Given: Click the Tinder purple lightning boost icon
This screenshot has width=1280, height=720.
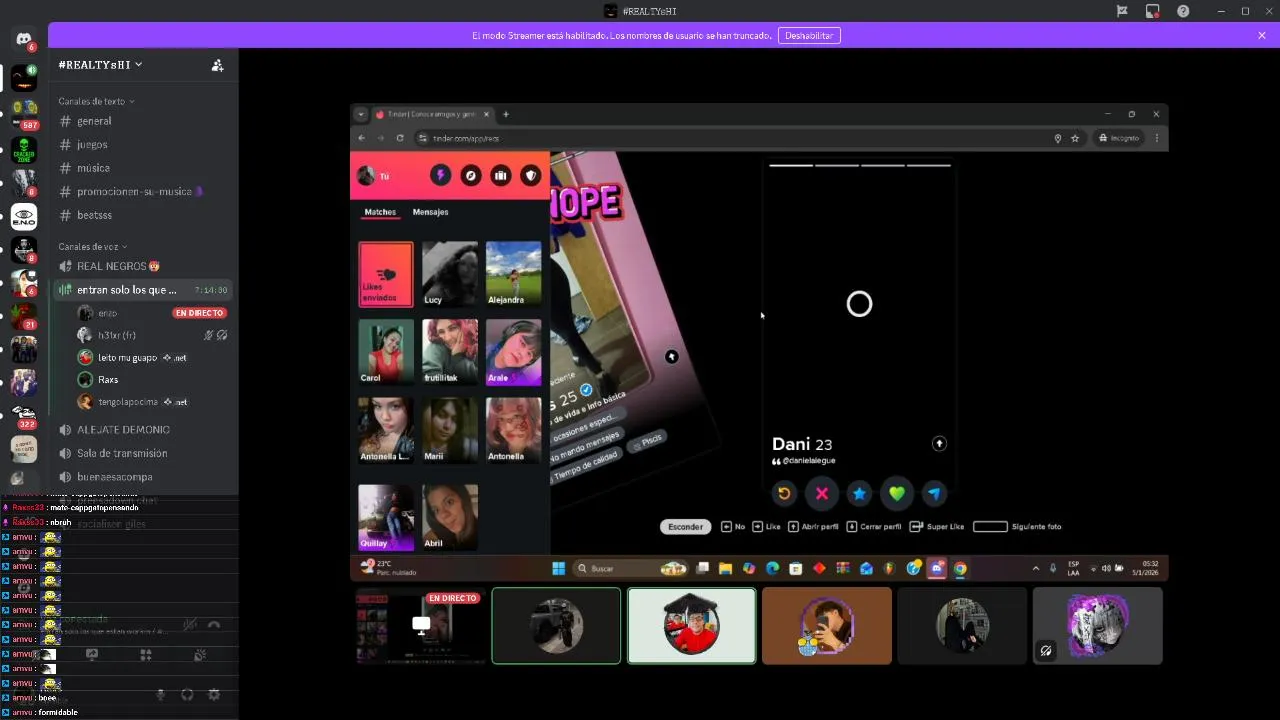Looking at the screenshot, I should pos(440,175).
